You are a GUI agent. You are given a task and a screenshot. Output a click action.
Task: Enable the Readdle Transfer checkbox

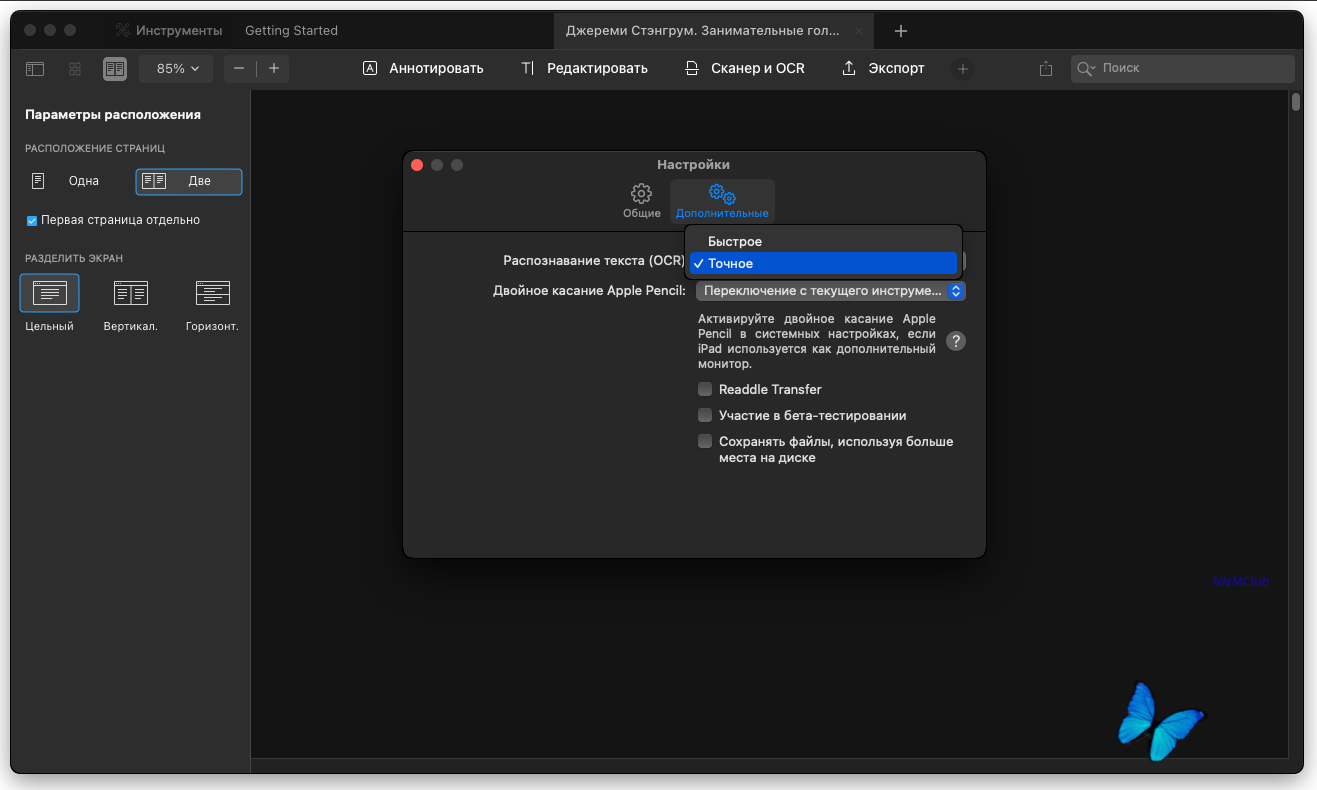tap(705, 389)
